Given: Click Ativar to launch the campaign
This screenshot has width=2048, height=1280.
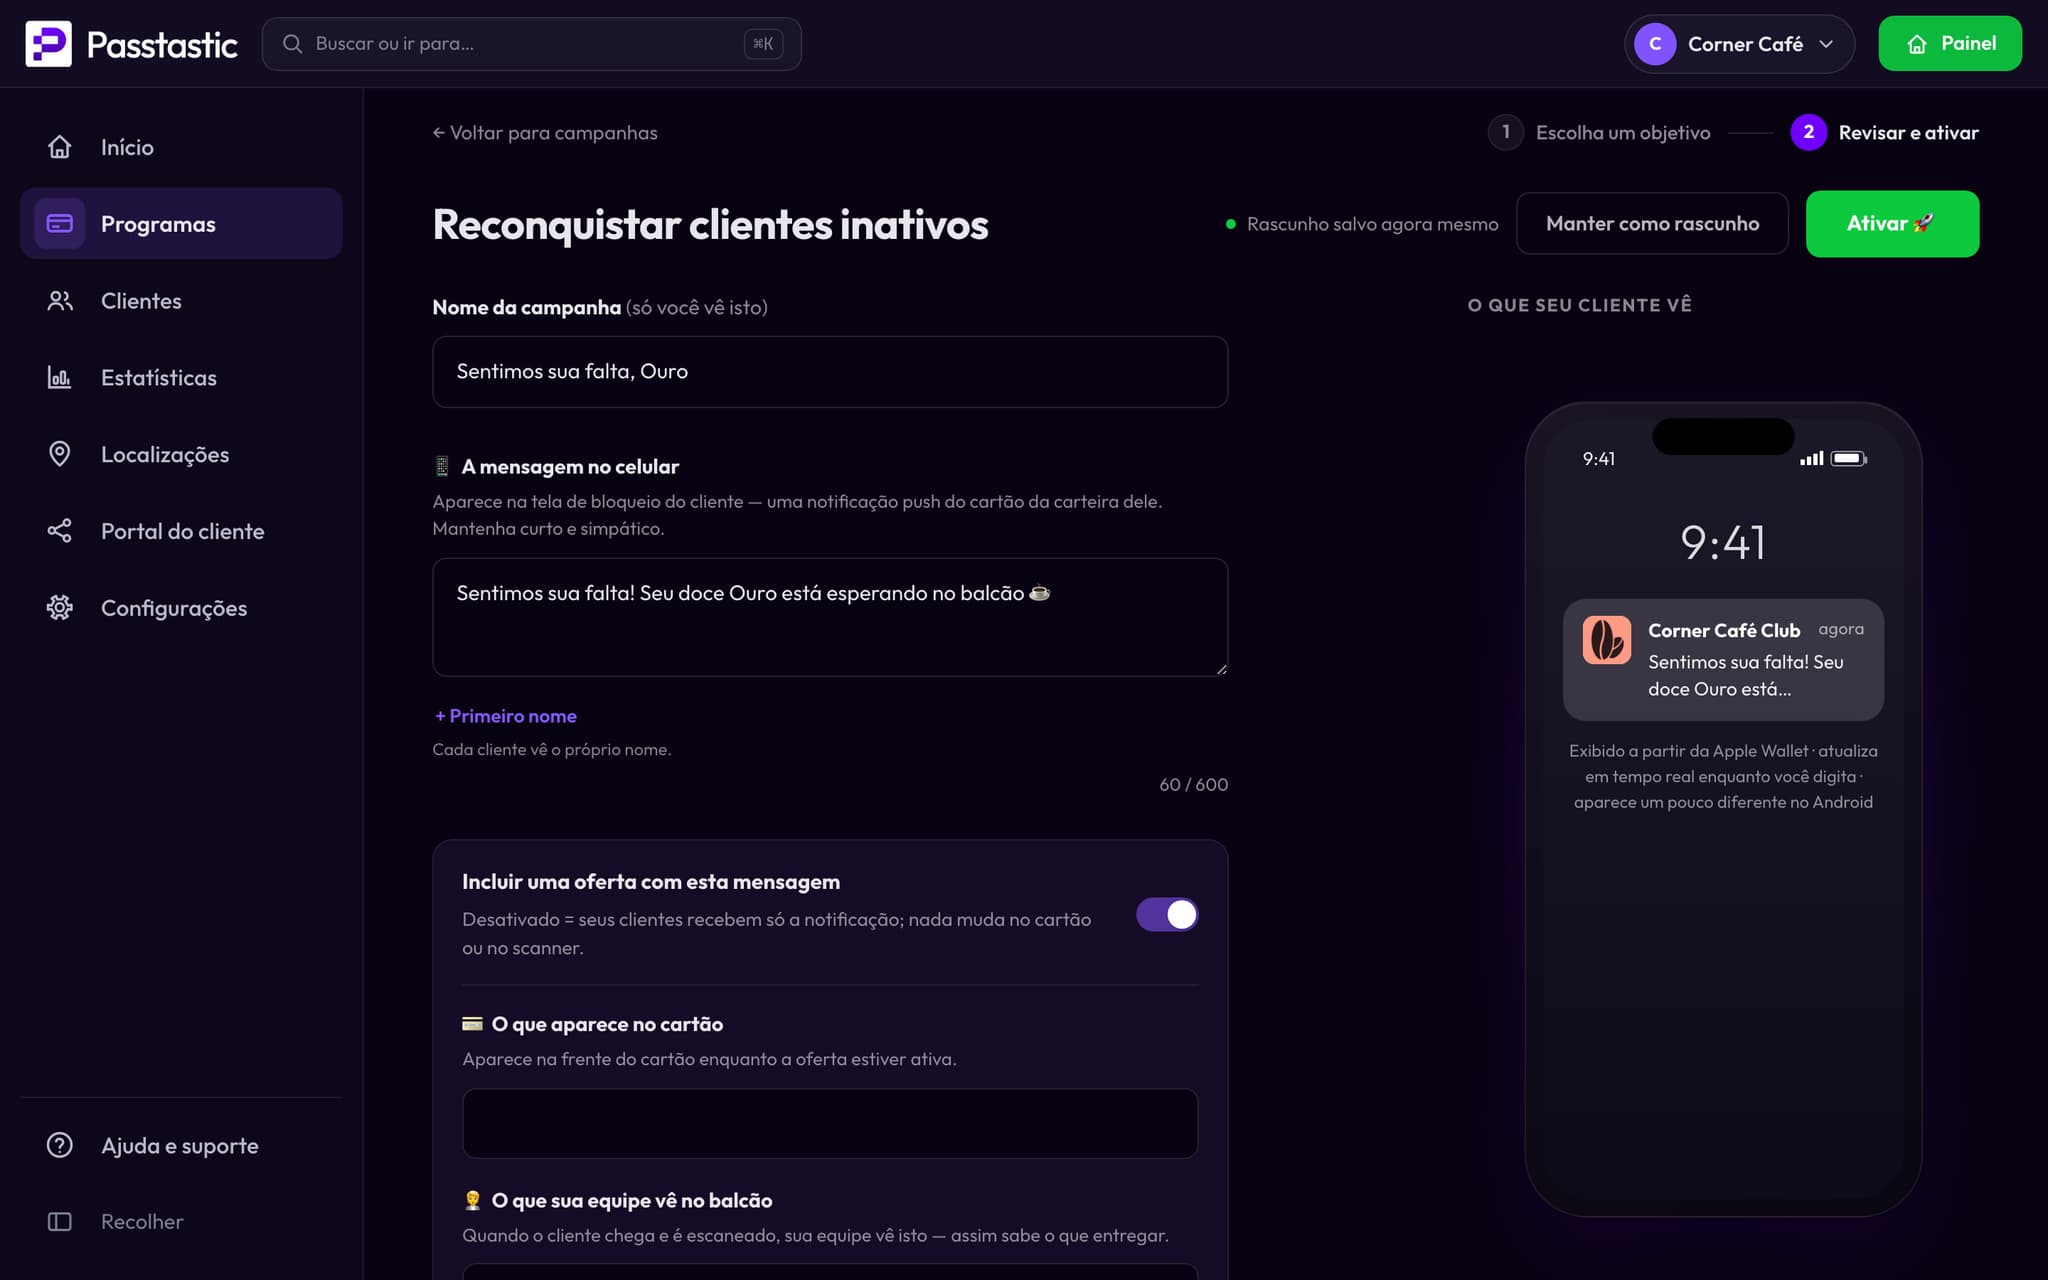Looking at the screenshot, I should coord(1892,224).
